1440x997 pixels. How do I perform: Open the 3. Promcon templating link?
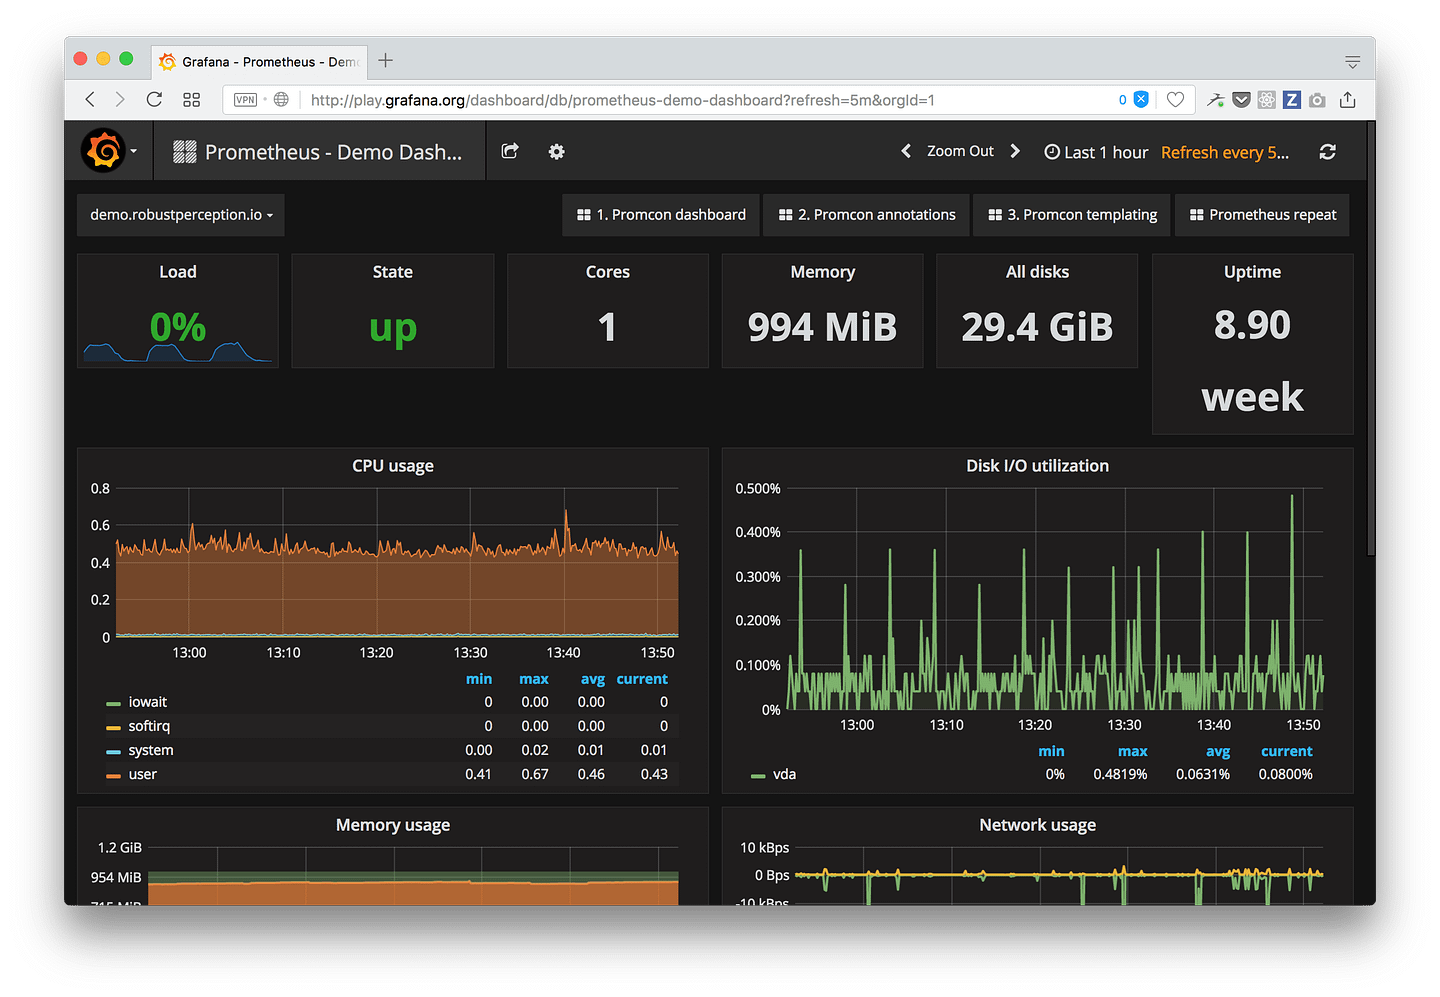point(1072,215)
